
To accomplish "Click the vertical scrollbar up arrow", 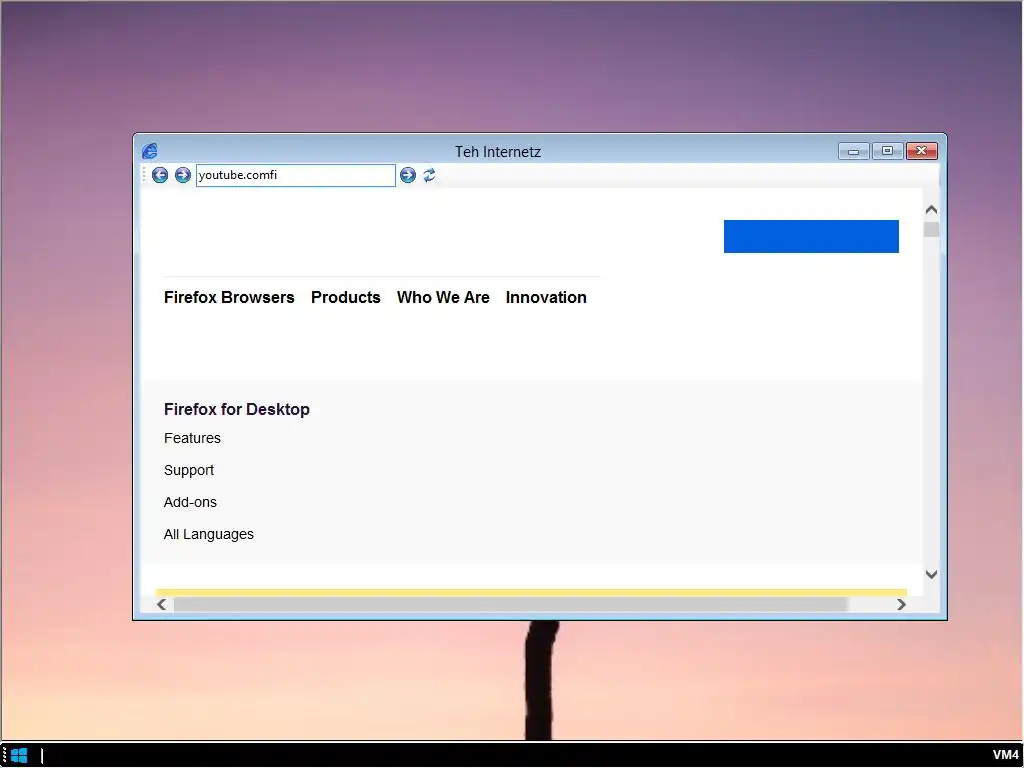I will pyautogui.click(x=931, y=210).
